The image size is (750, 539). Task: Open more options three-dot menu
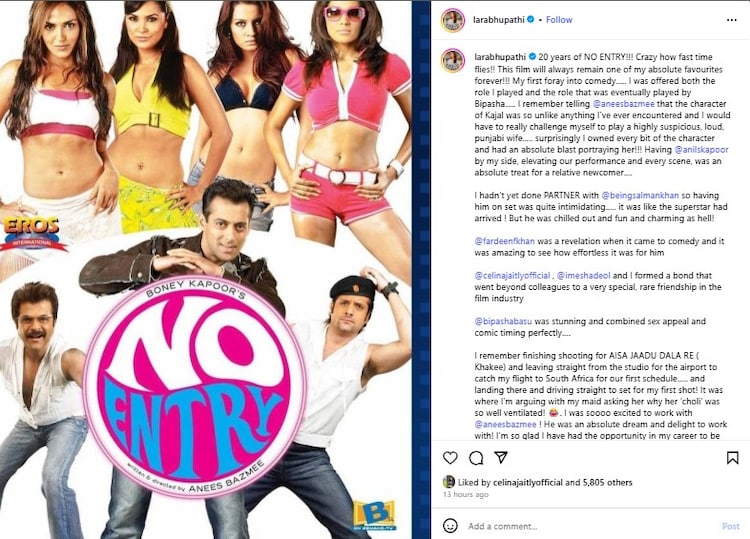click(732, 20)
